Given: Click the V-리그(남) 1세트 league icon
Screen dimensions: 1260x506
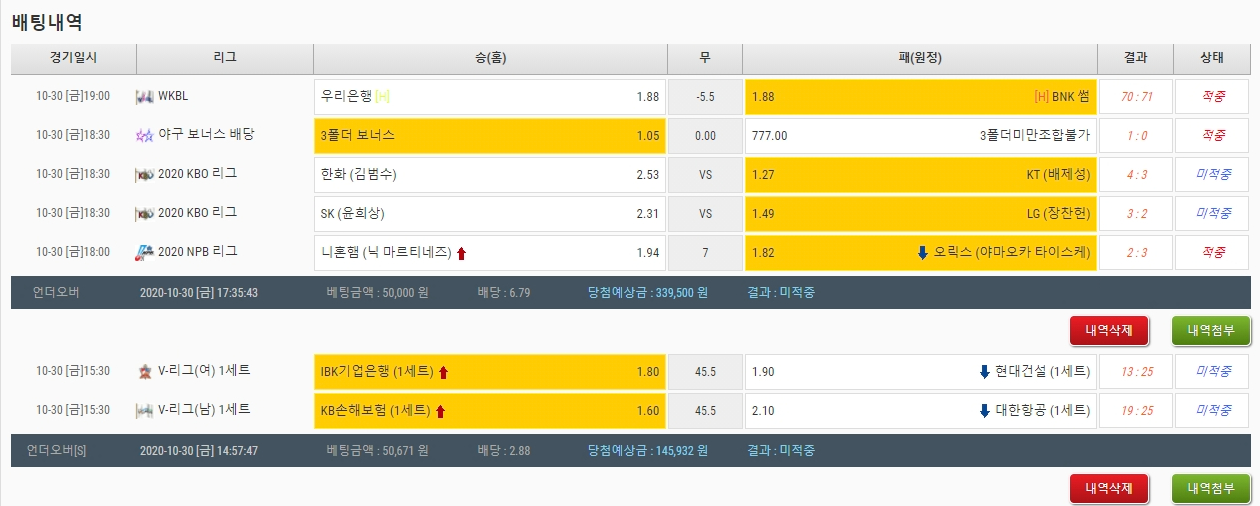Looking at the screenshot, I should 144,410.
